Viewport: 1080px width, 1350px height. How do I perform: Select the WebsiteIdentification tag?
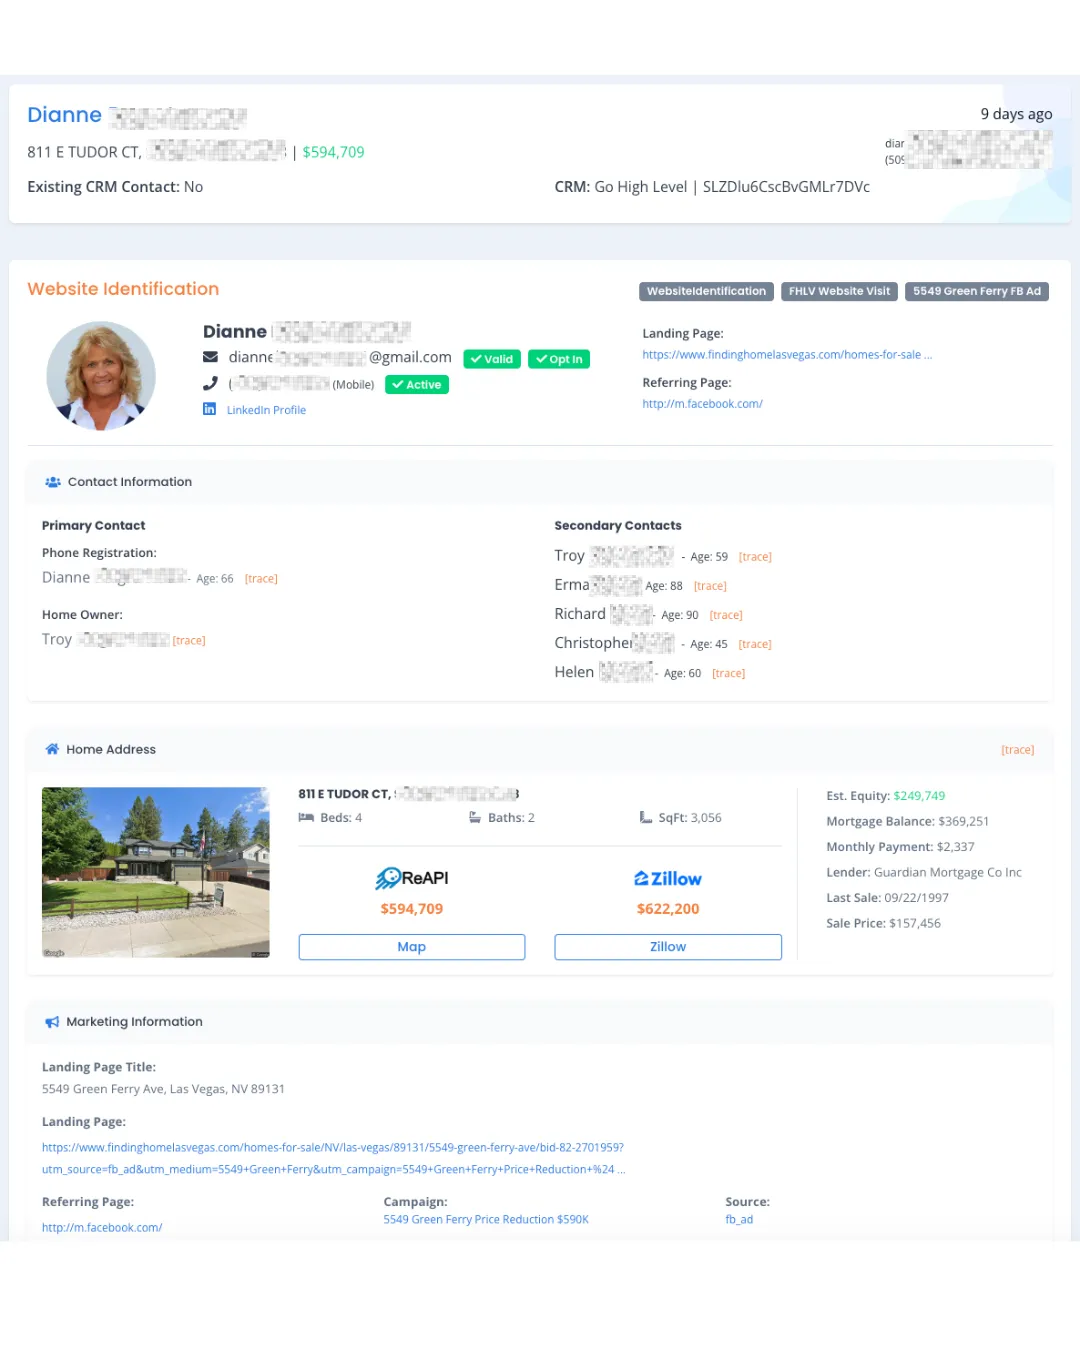click(706, 291)
